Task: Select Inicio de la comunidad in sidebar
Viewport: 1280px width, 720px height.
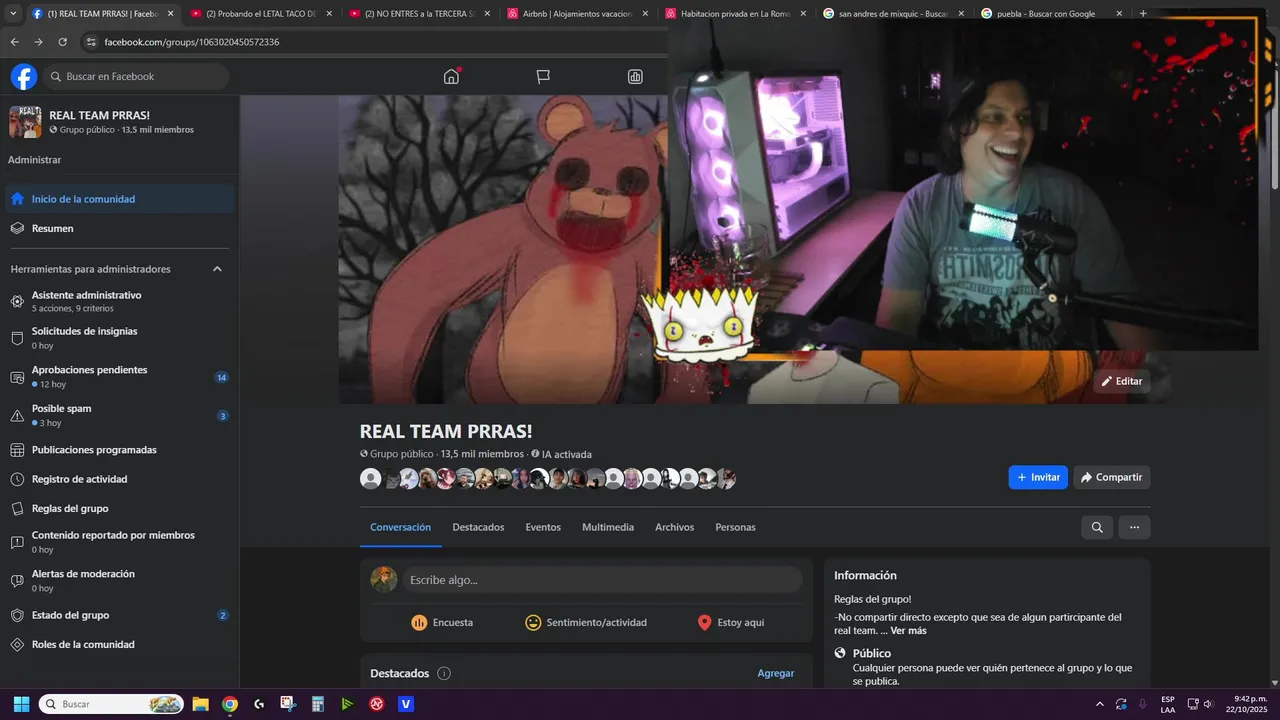Action: click(x=120, y=199)
